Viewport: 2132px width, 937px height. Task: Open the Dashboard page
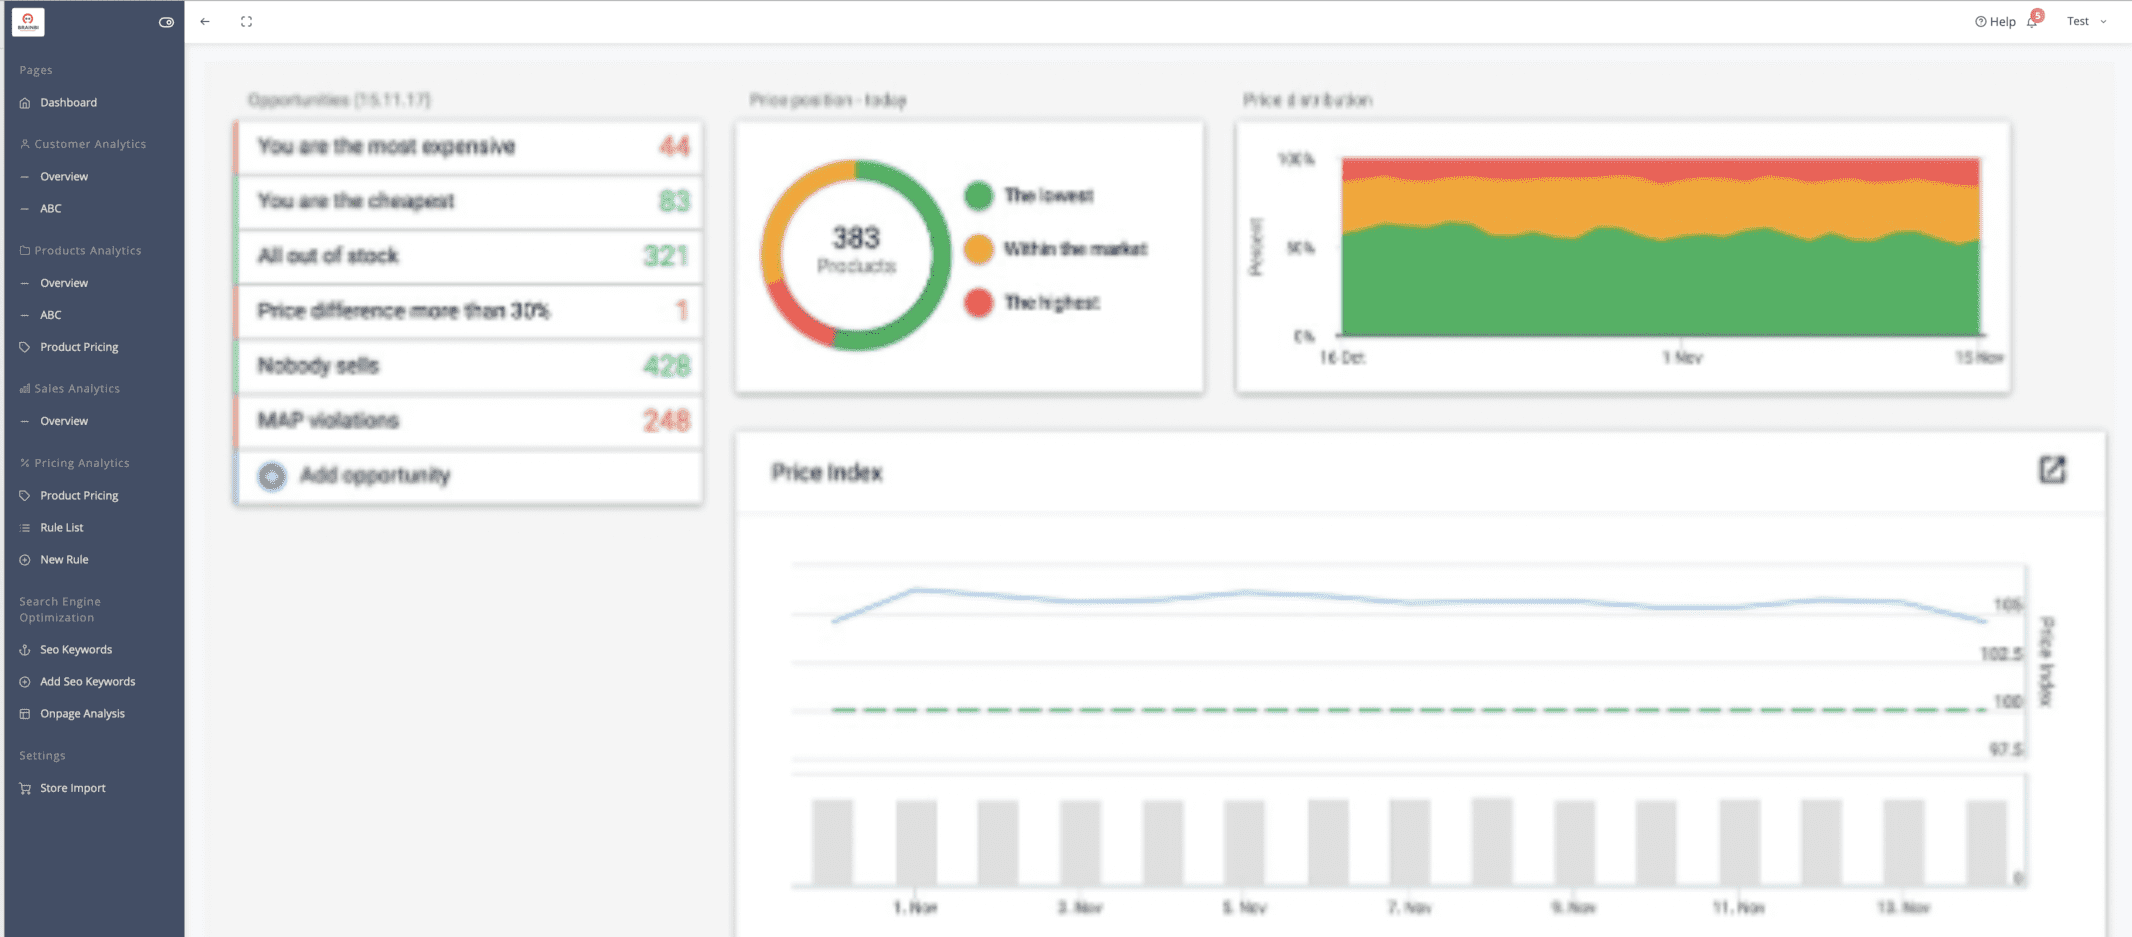[68, 103]
